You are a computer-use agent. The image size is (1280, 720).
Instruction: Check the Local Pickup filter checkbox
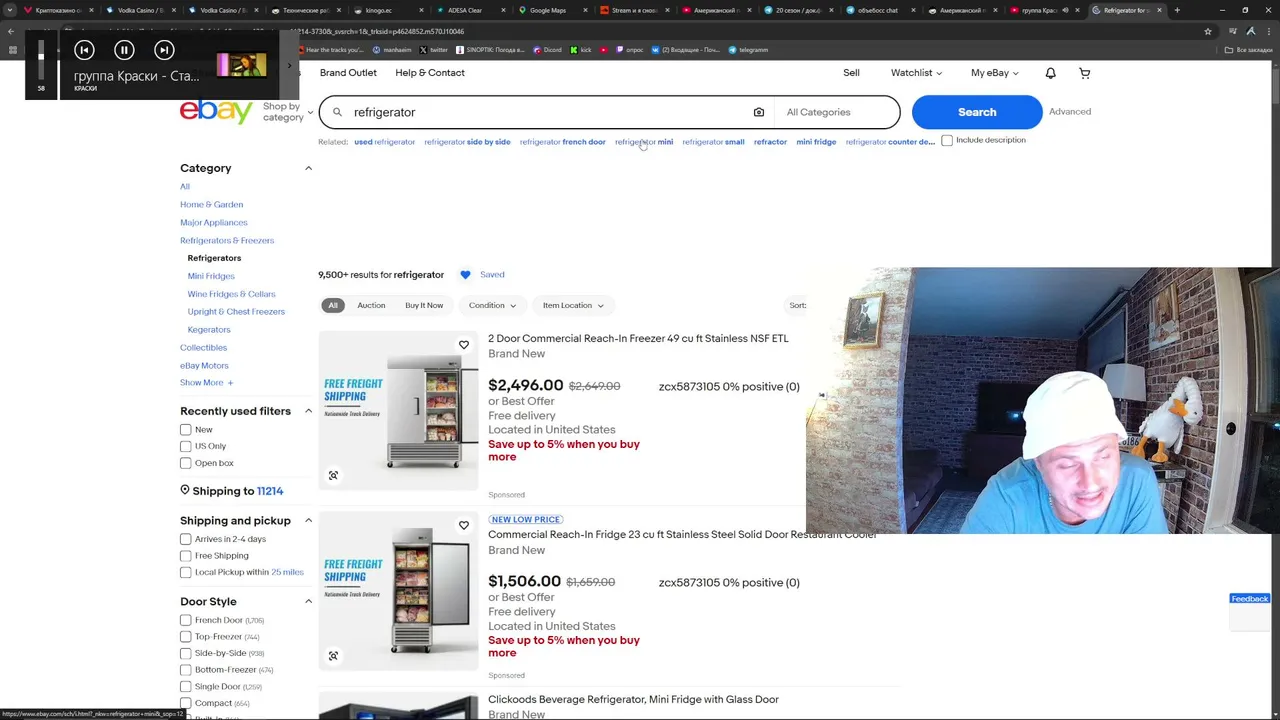[x=185, y=572]
